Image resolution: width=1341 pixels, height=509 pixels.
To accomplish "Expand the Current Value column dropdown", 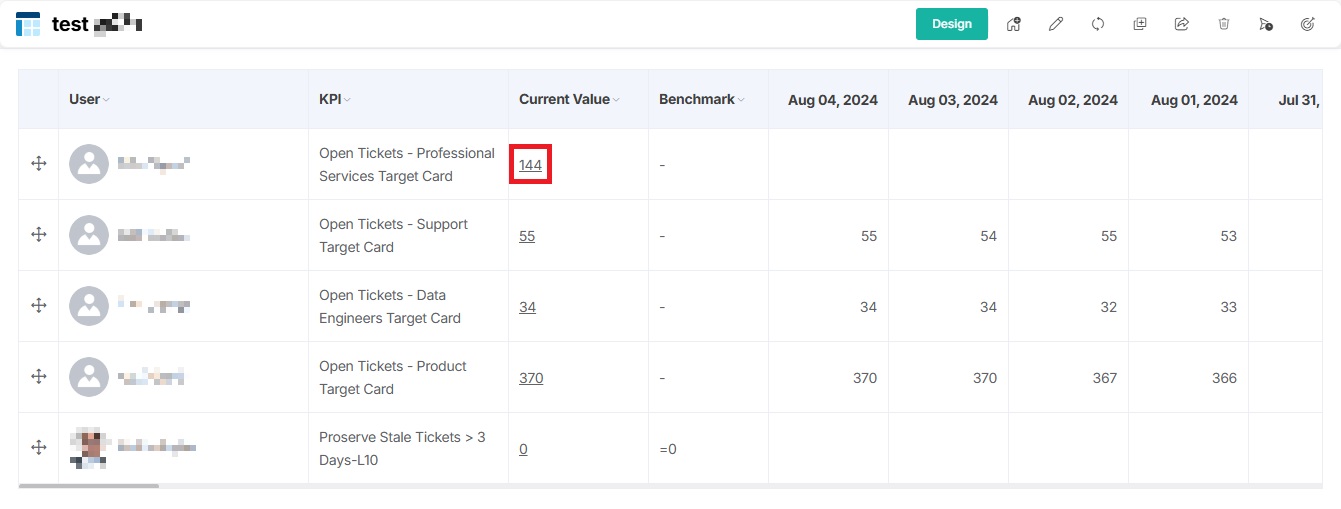I will coord(617,100).
